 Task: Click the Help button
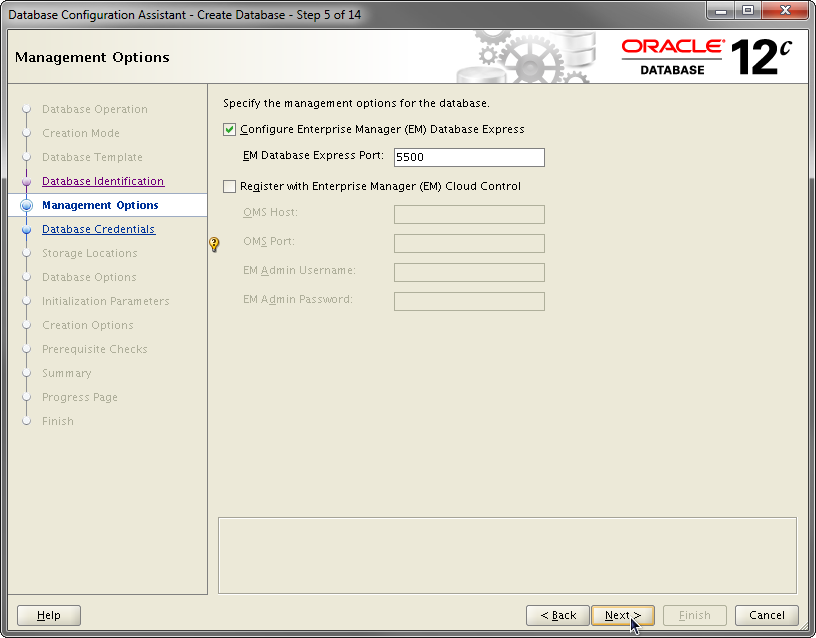pyautogui.click(x=49, y=615)
